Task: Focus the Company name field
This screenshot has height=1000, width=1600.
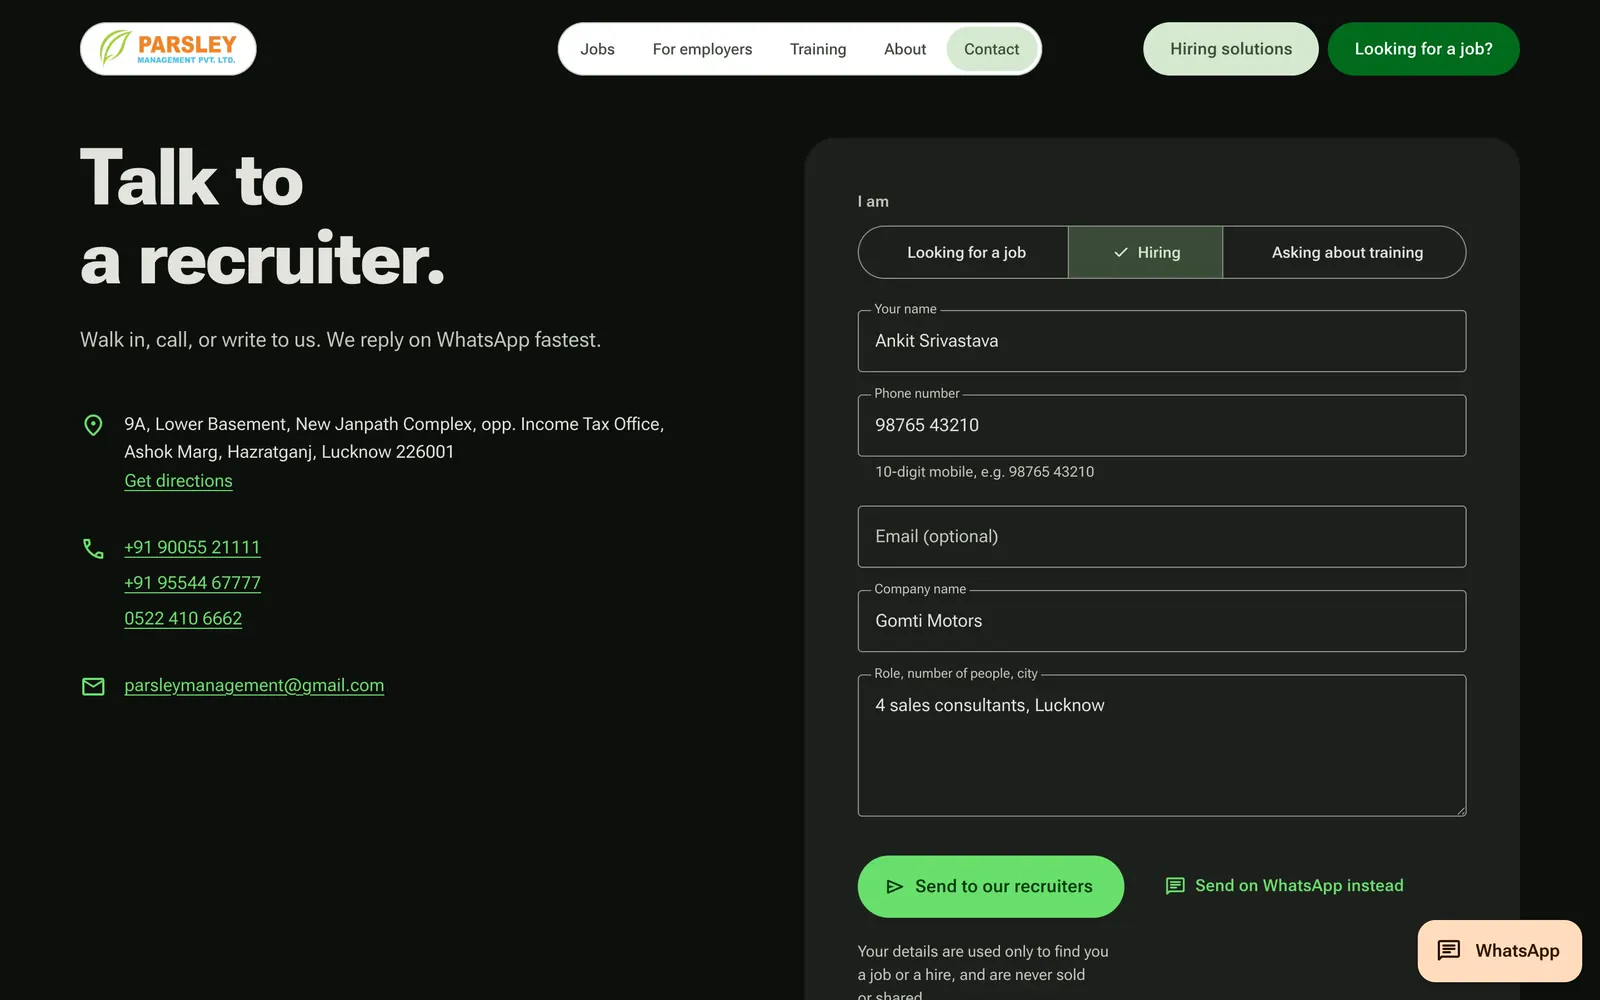Action: 1162,621
